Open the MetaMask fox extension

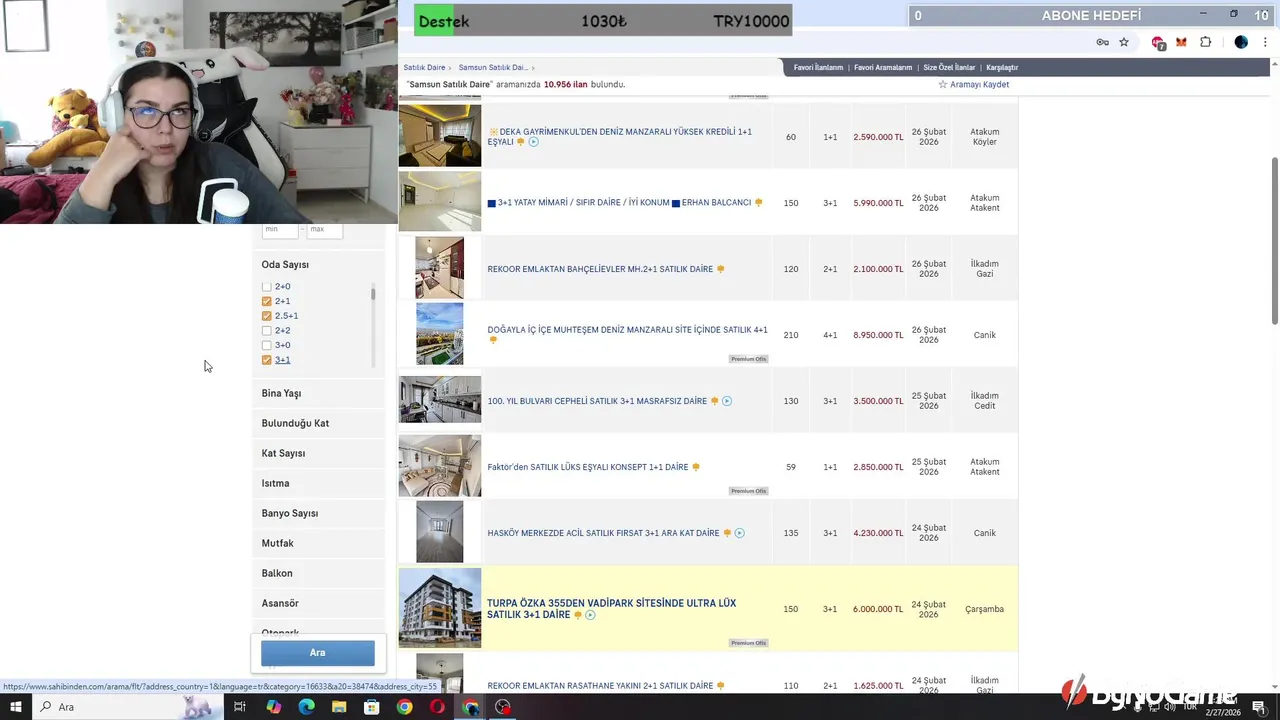[x=1181, y=42]
